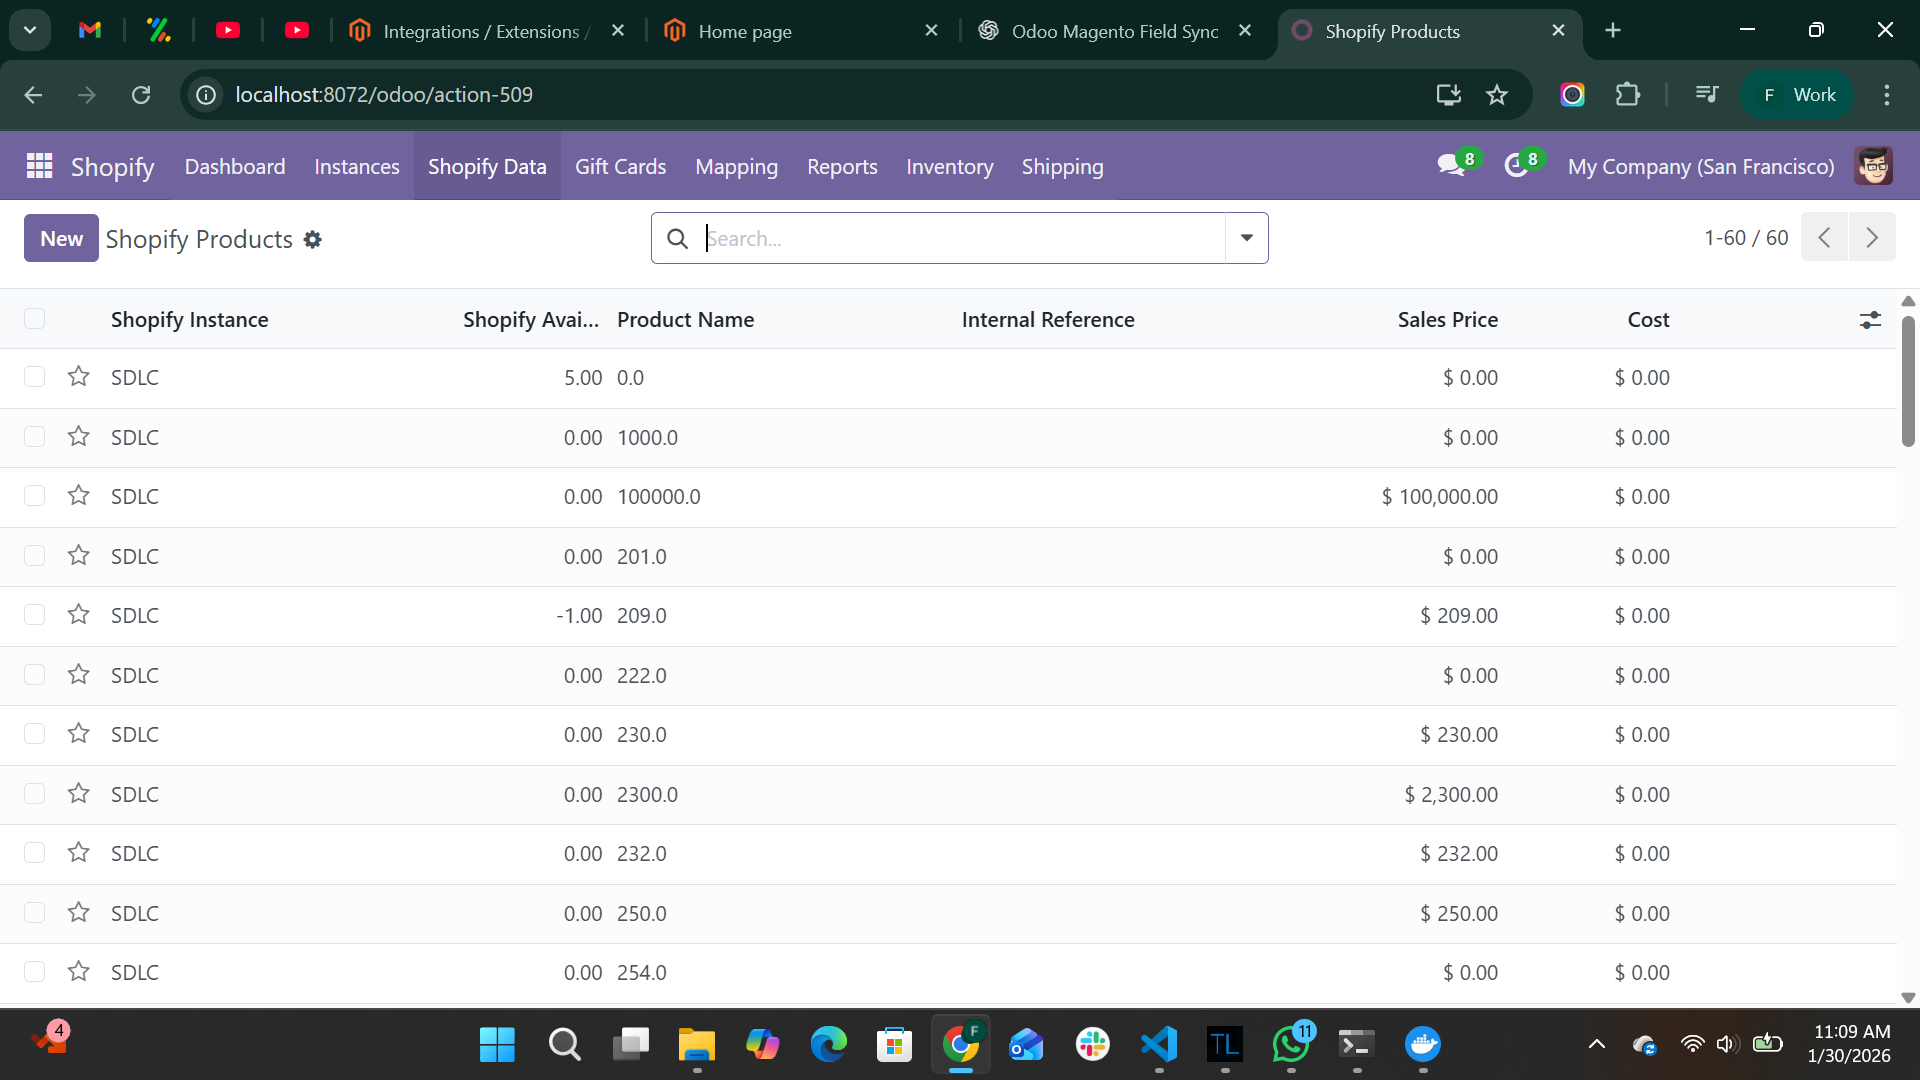Click the previous page chevron
This screenshot has width=1920, height=1080.
(1824, 237)
